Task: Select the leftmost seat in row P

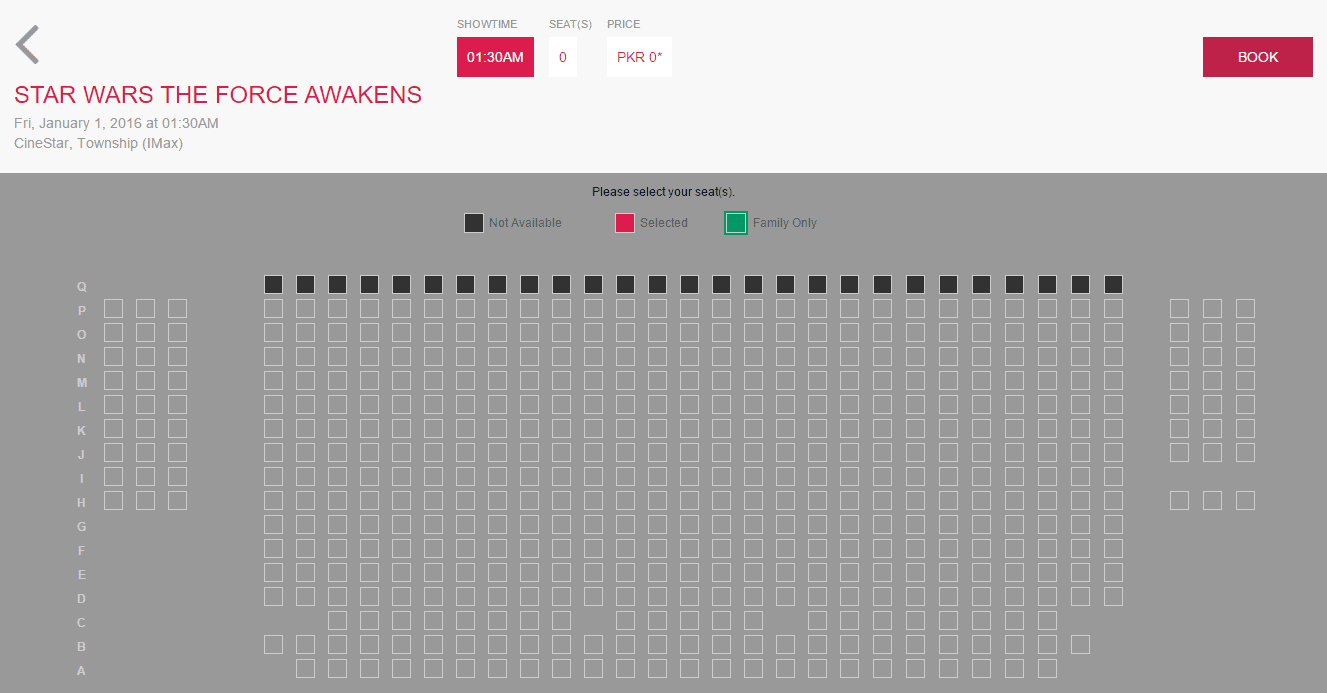Action: (113, 308)
